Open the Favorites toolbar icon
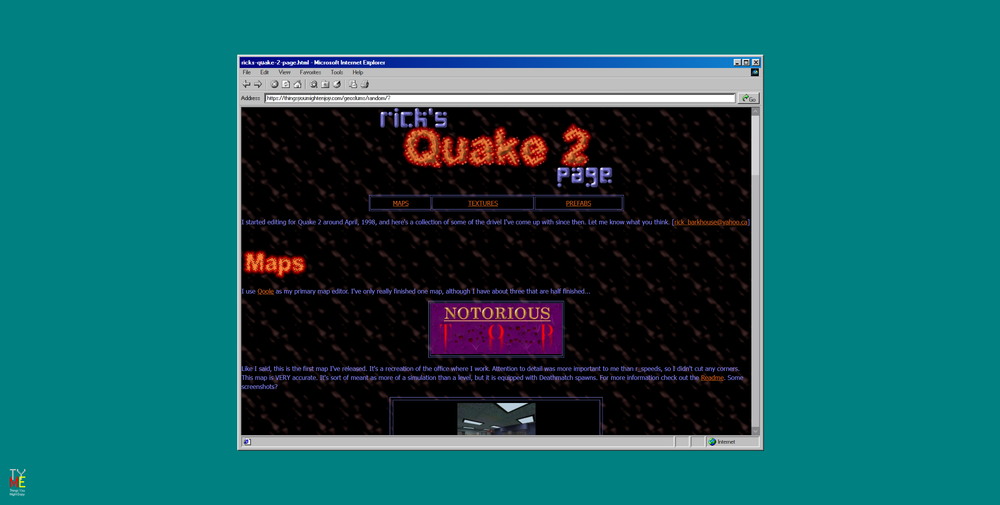The image size is (1000, 505). (x=325, y=84)
